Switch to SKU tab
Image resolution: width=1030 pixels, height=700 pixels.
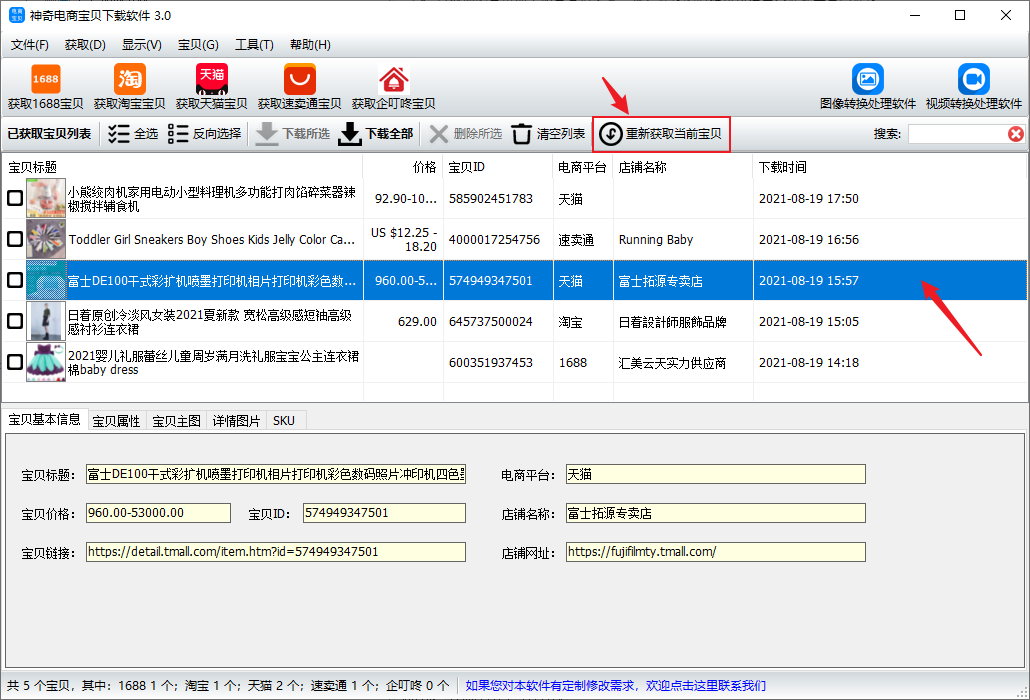point(284,421)
